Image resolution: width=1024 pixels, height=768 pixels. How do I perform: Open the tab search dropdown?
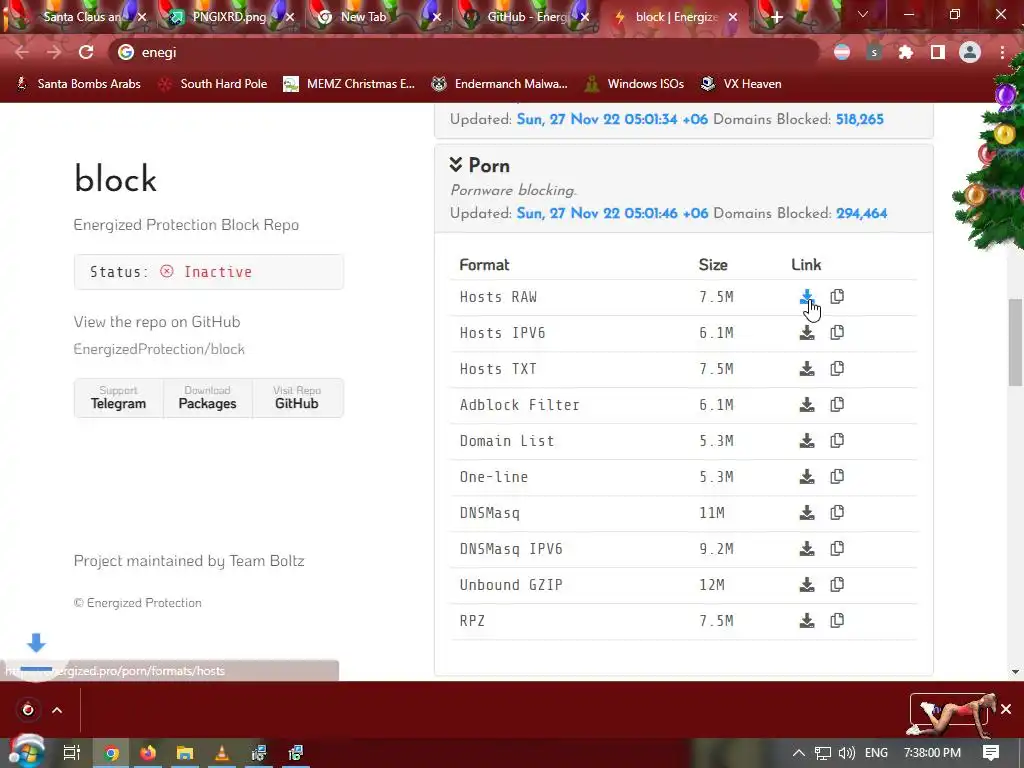(863, 14)
